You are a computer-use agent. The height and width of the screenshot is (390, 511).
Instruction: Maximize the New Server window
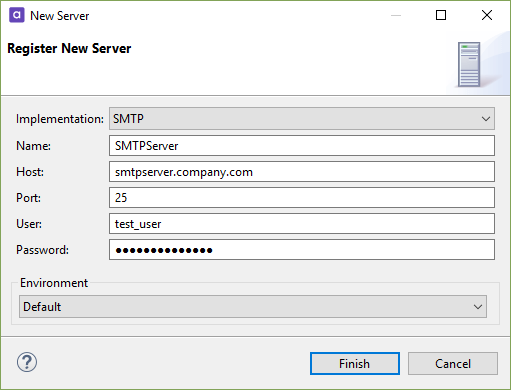(441, 15)
